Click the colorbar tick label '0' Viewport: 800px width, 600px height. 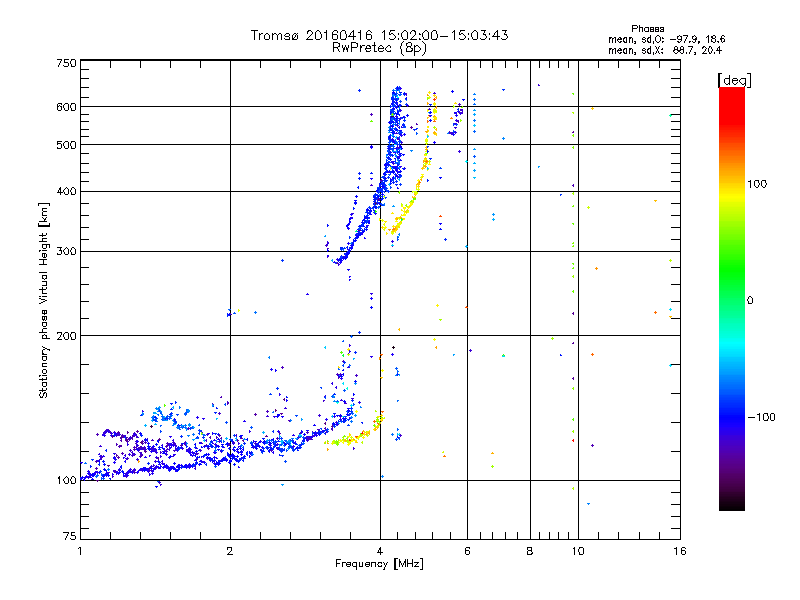coord(749,301)
